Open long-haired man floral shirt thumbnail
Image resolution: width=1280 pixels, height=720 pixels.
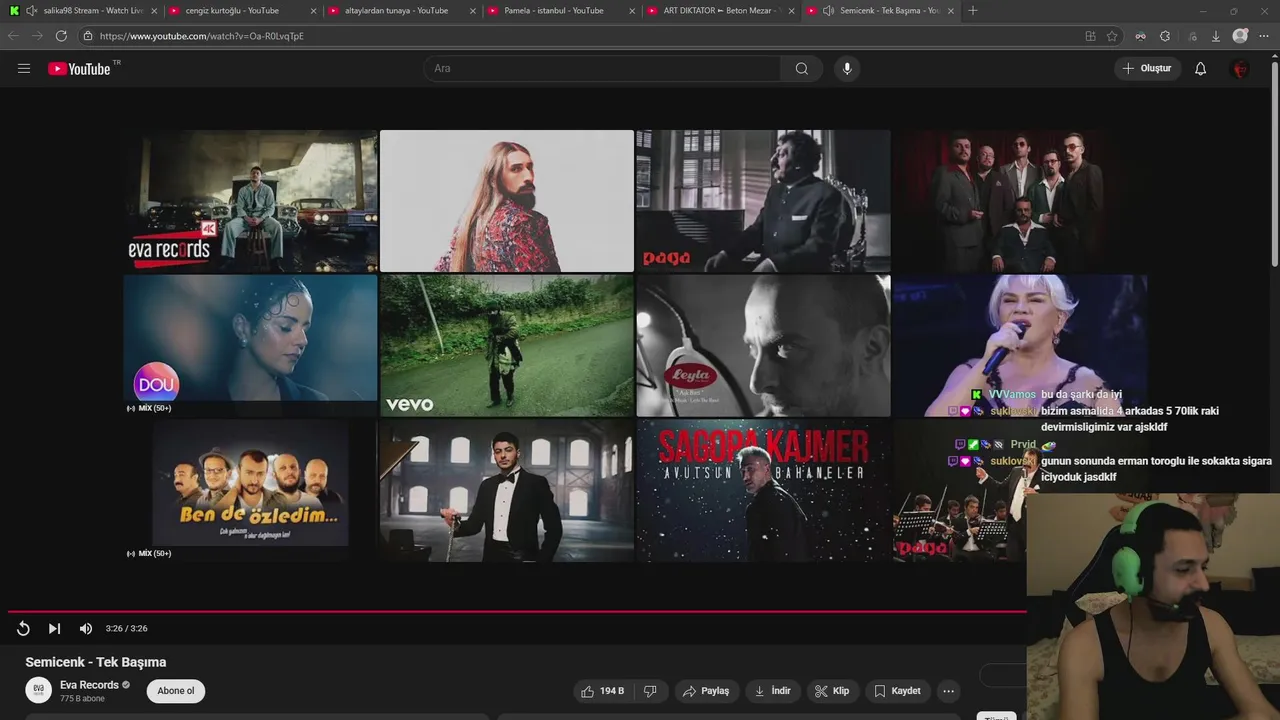507,201
